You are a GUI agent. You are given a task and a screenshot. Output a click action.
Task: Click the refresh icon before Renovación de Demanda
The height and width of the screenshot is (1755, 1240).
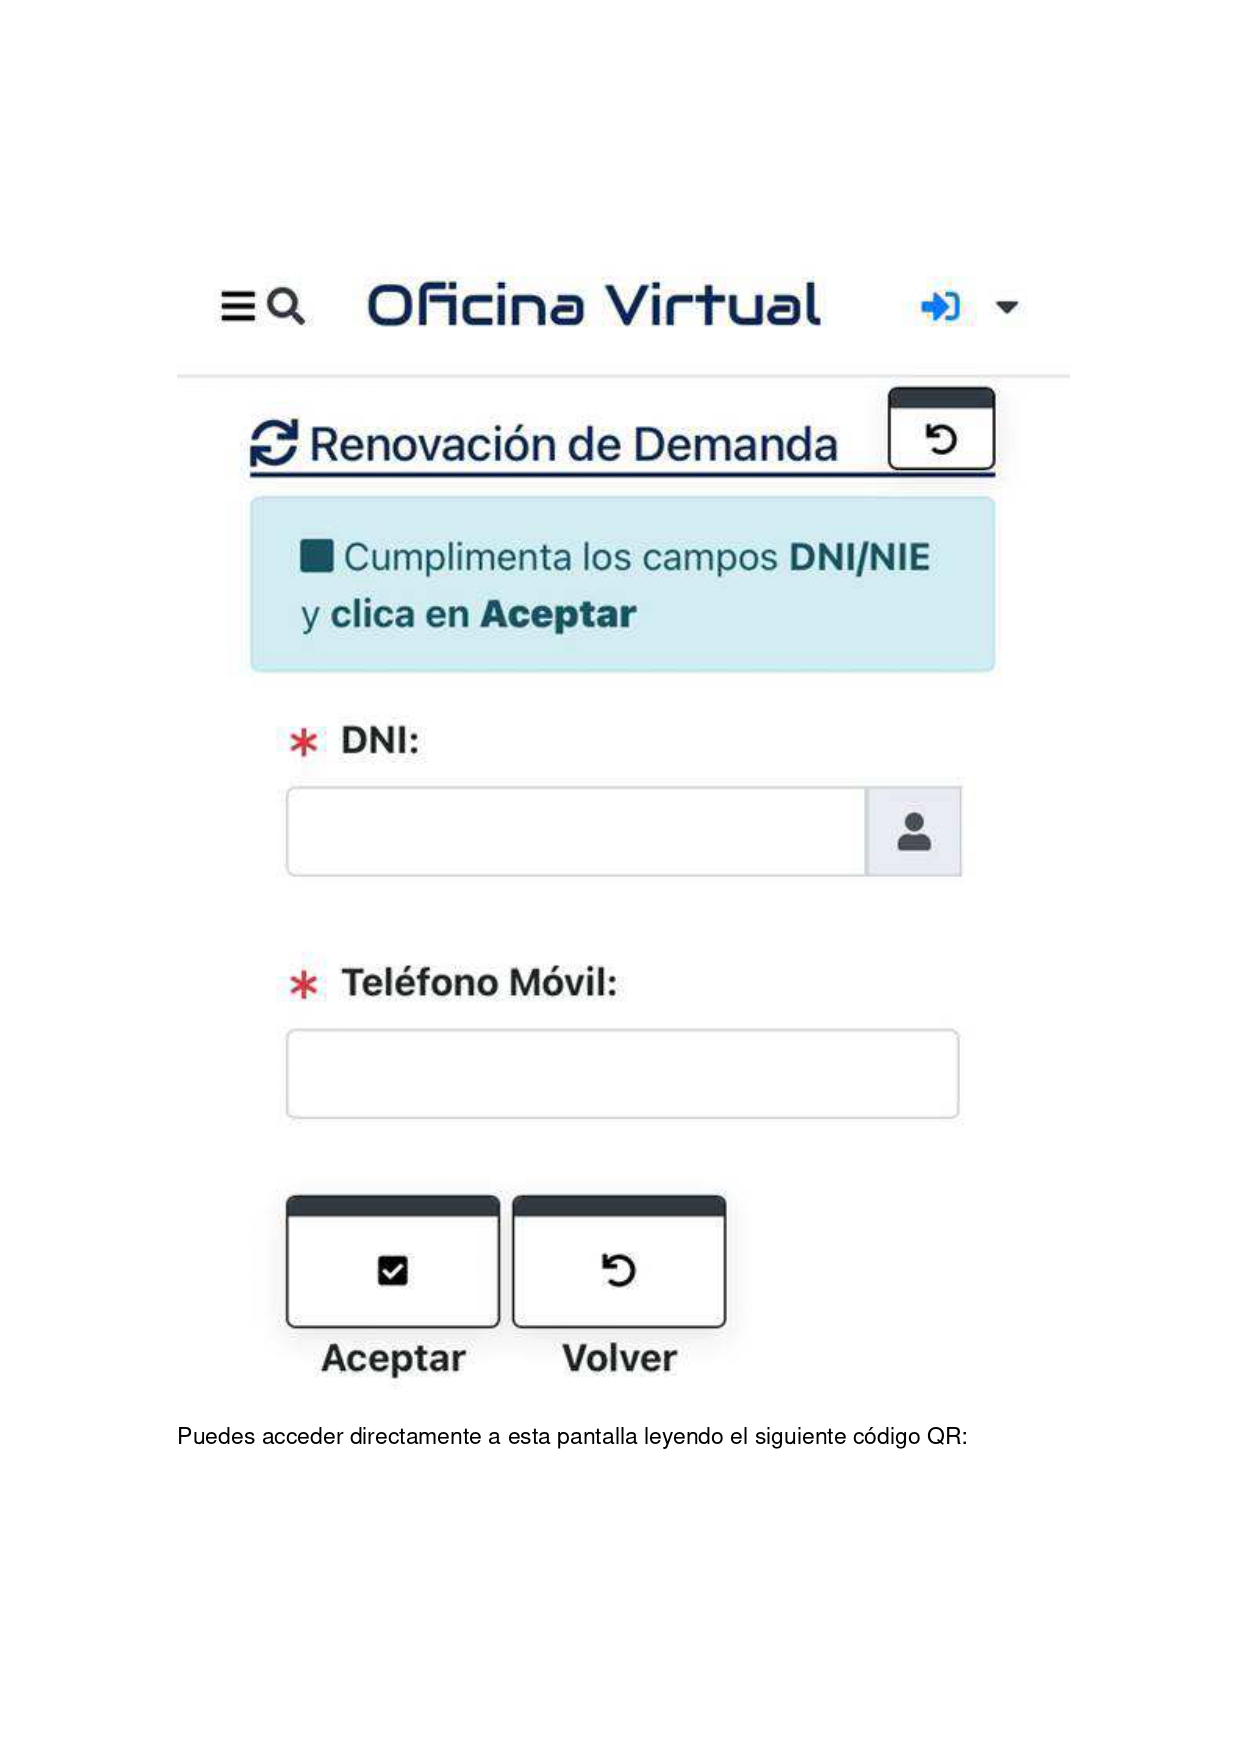274,443
